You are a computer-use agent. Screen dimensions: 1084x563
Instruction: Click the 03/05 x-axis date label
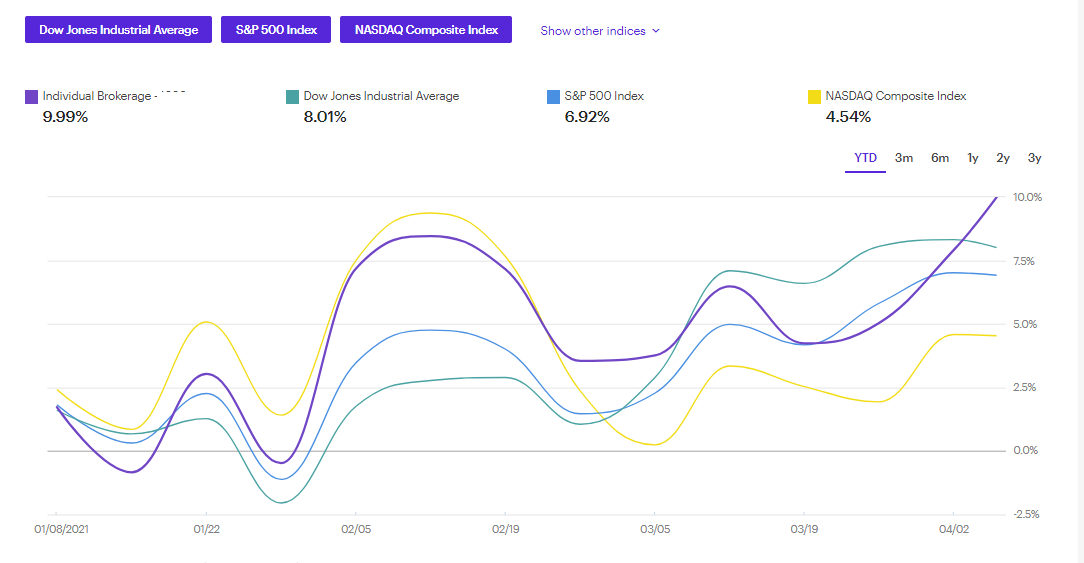tap(655, 529)
